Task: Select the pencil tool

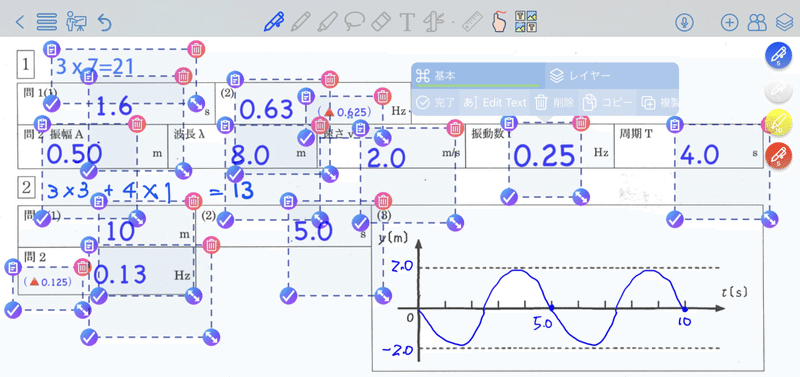Action: click(x=301, y=22)
